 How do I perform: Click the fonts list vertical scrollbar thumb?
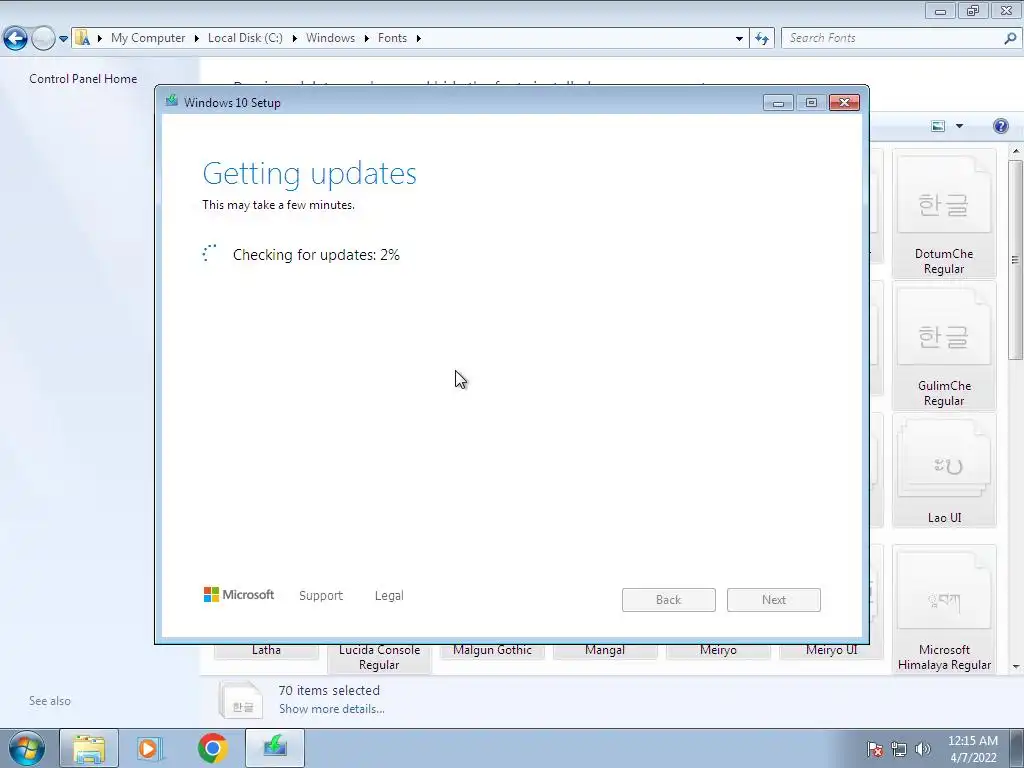[x=1016, y=260]
